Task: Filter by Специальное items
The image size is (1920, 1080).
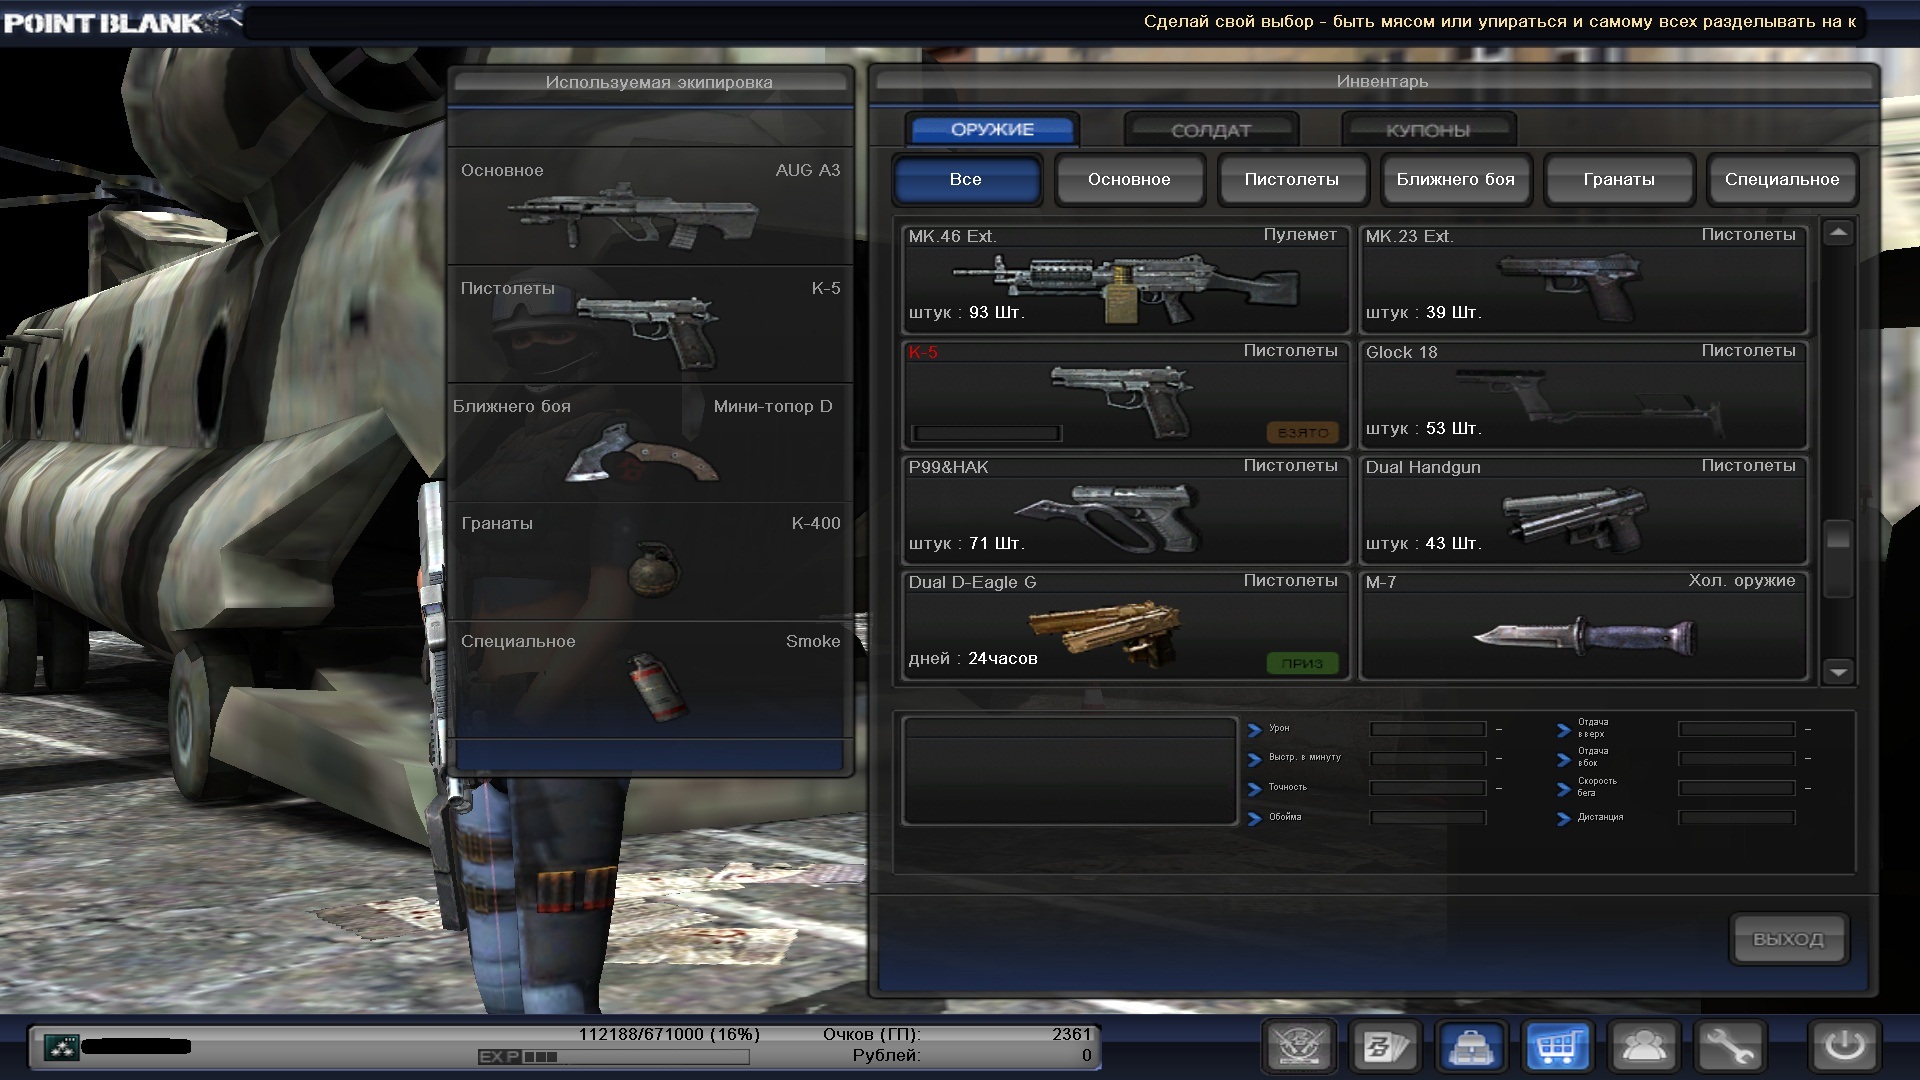Action: click(1782, 179)
